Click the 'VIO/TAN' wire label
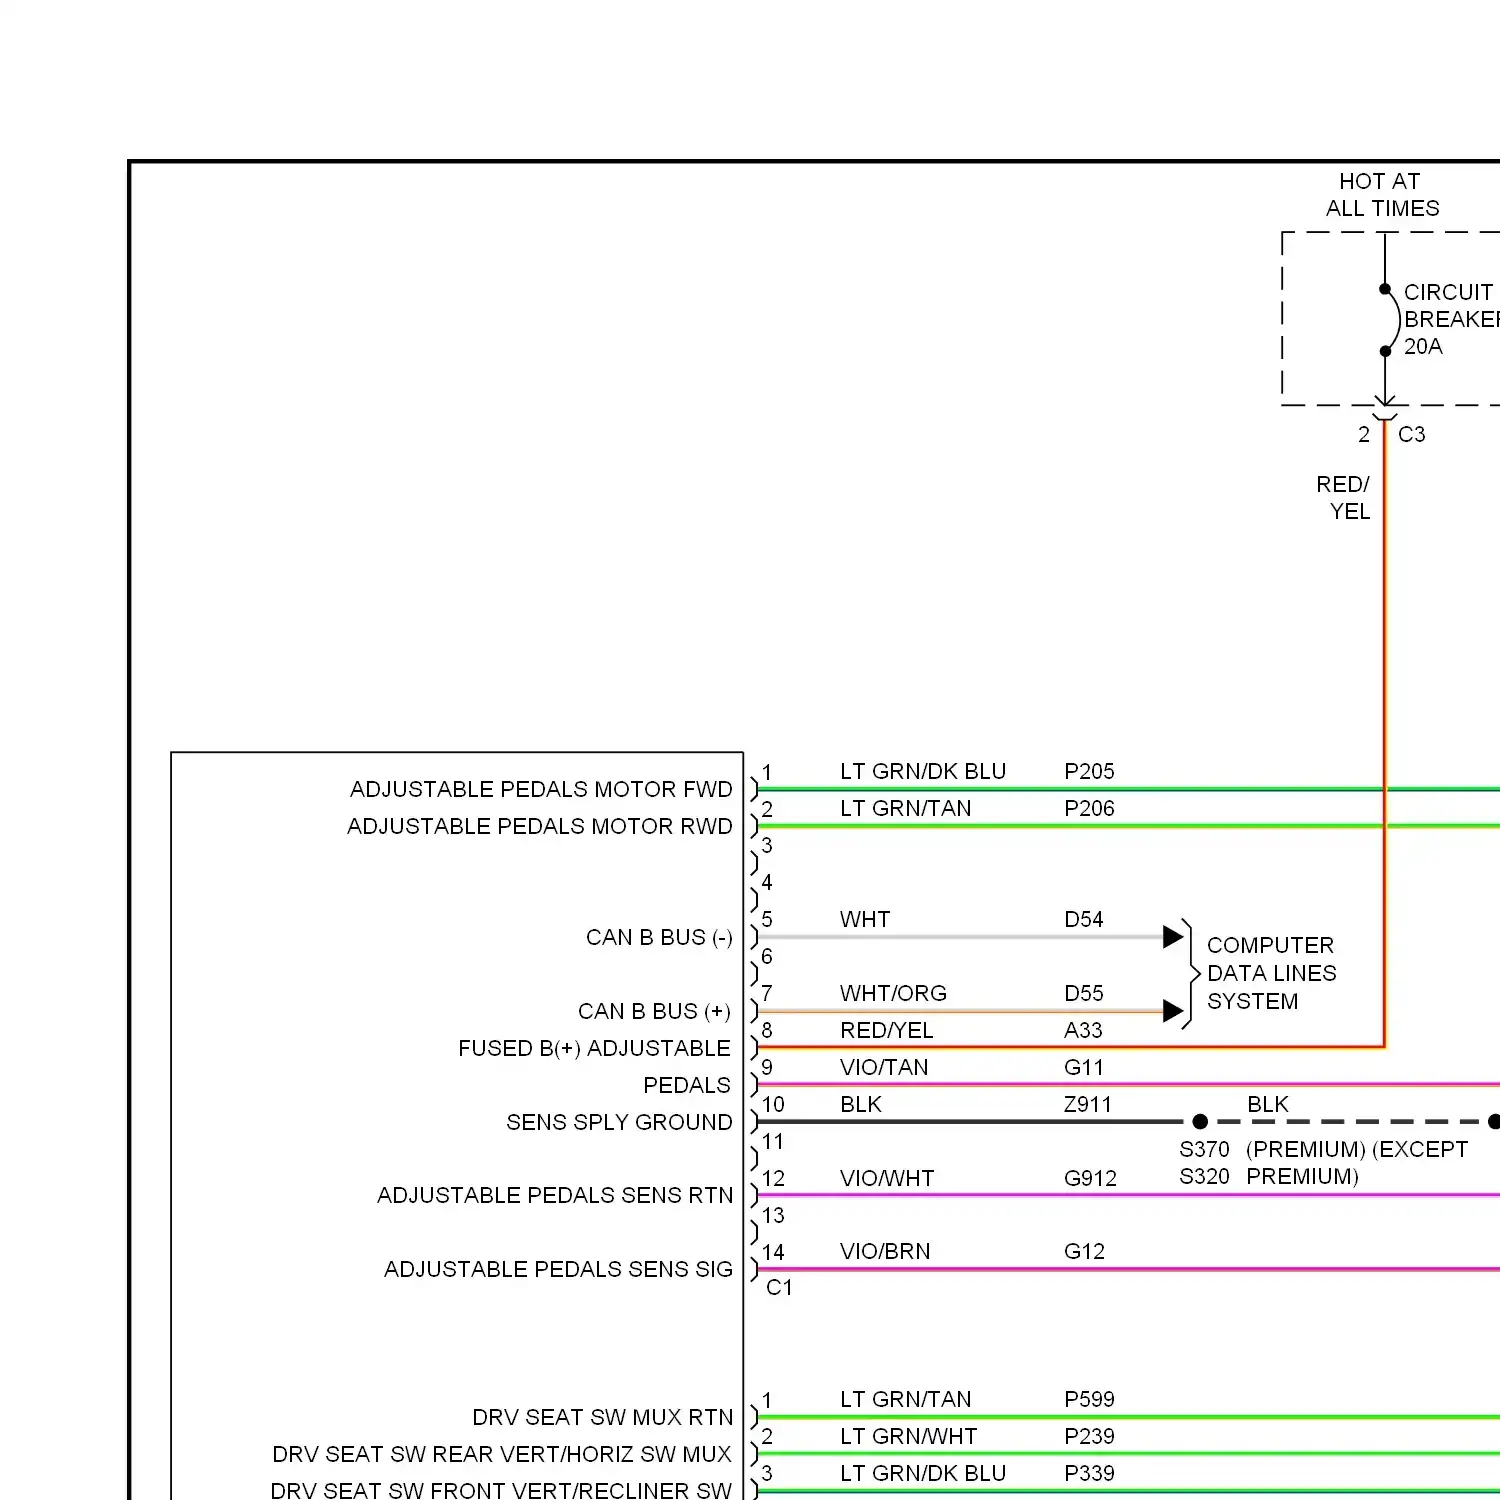 point(884,1067)
